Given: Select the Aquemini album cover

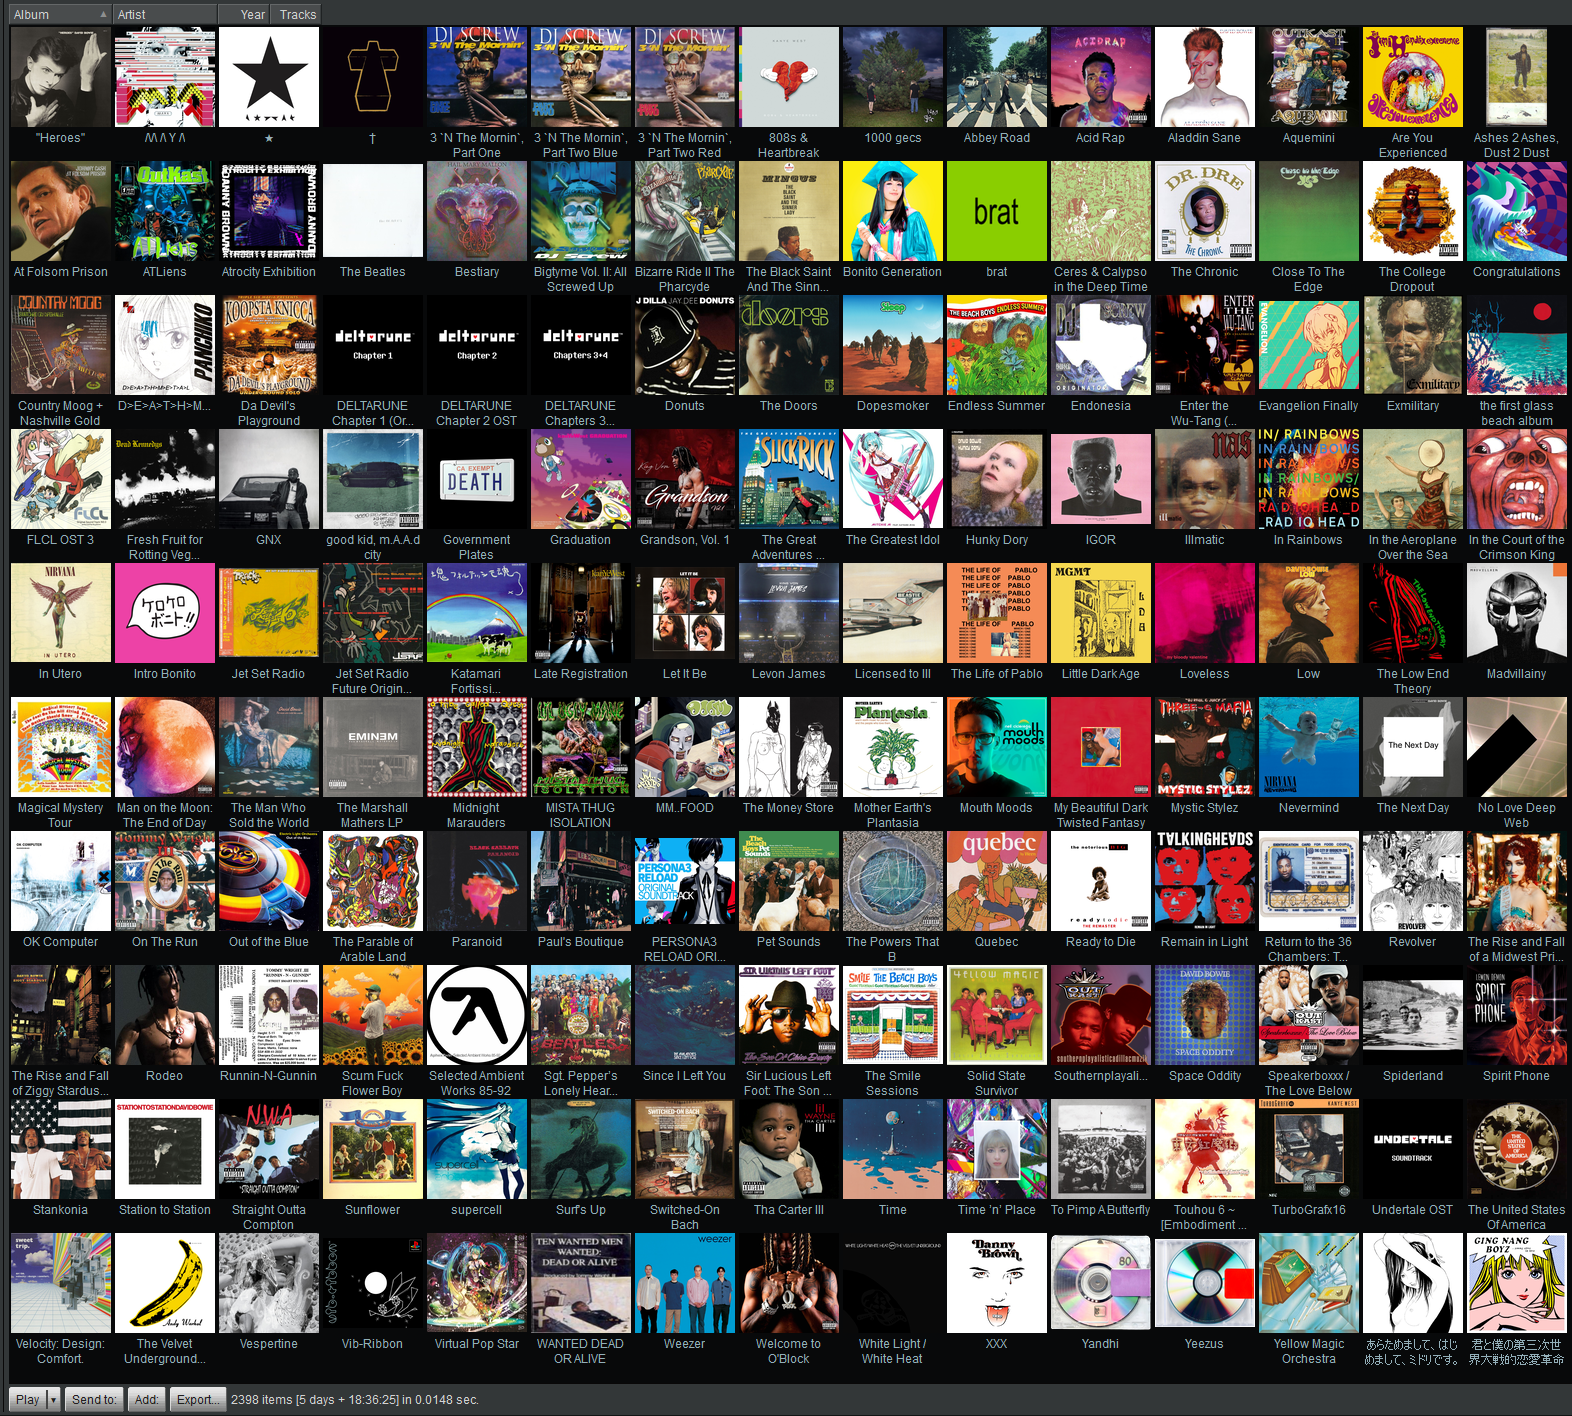Looking at the screenshot, I should click(x=1309, y=77).
